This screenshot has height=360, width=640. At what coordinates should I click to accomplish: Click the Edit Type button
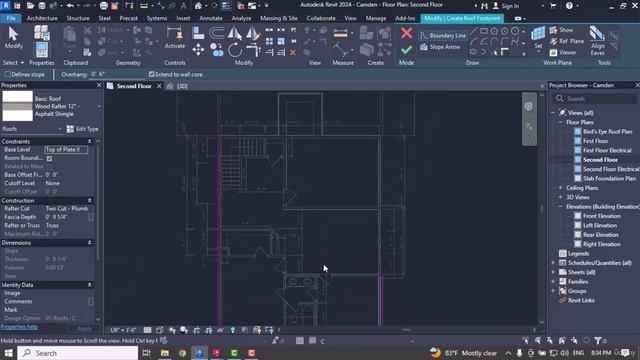click(83, 129)
